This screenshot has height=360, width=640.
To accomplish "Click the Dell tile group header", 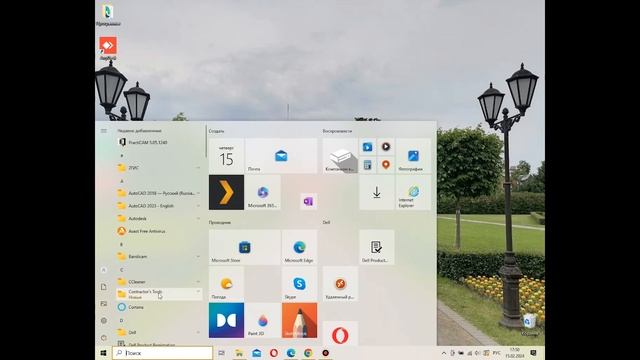I will click(x=326, y=222).
